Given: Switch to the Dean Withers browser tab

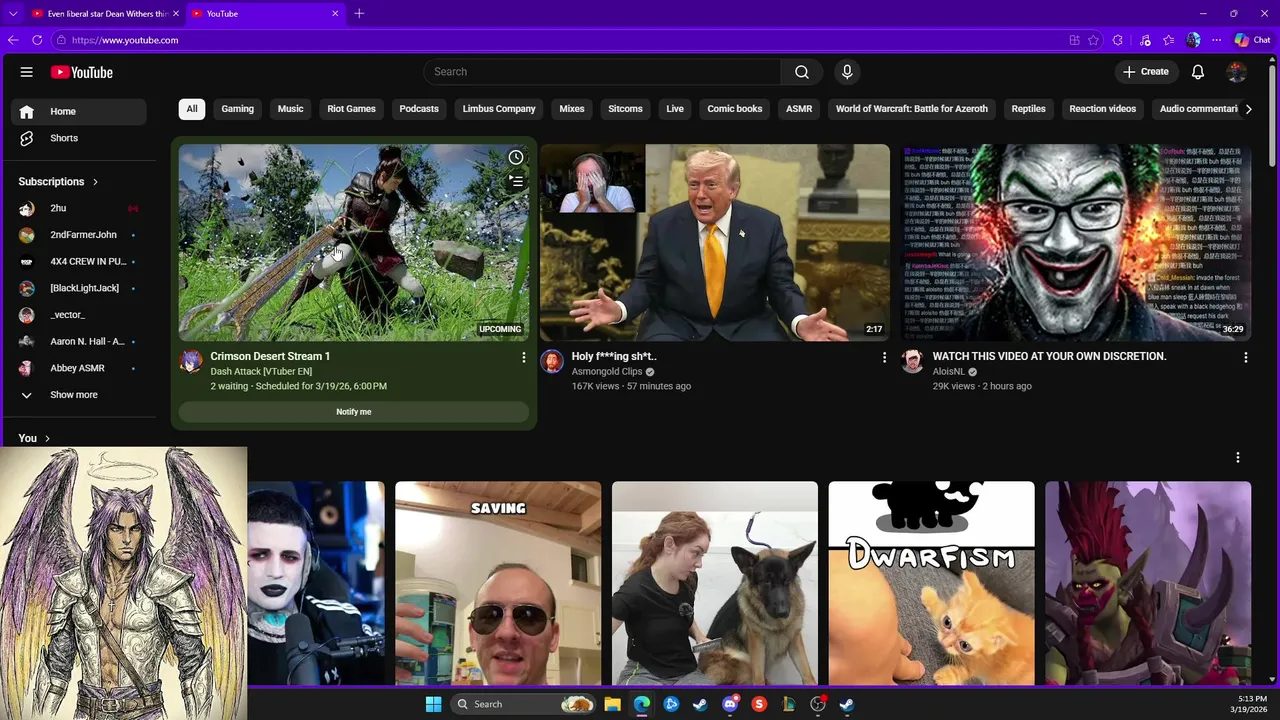Looking at the screenshot, I should coord(105,13).
